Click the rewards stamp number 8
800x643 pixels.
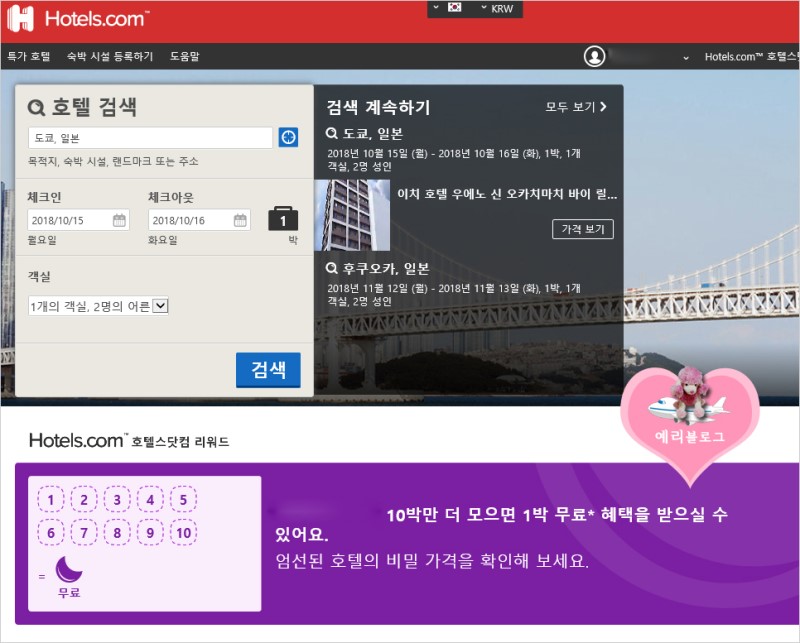(x=117, y=533)
